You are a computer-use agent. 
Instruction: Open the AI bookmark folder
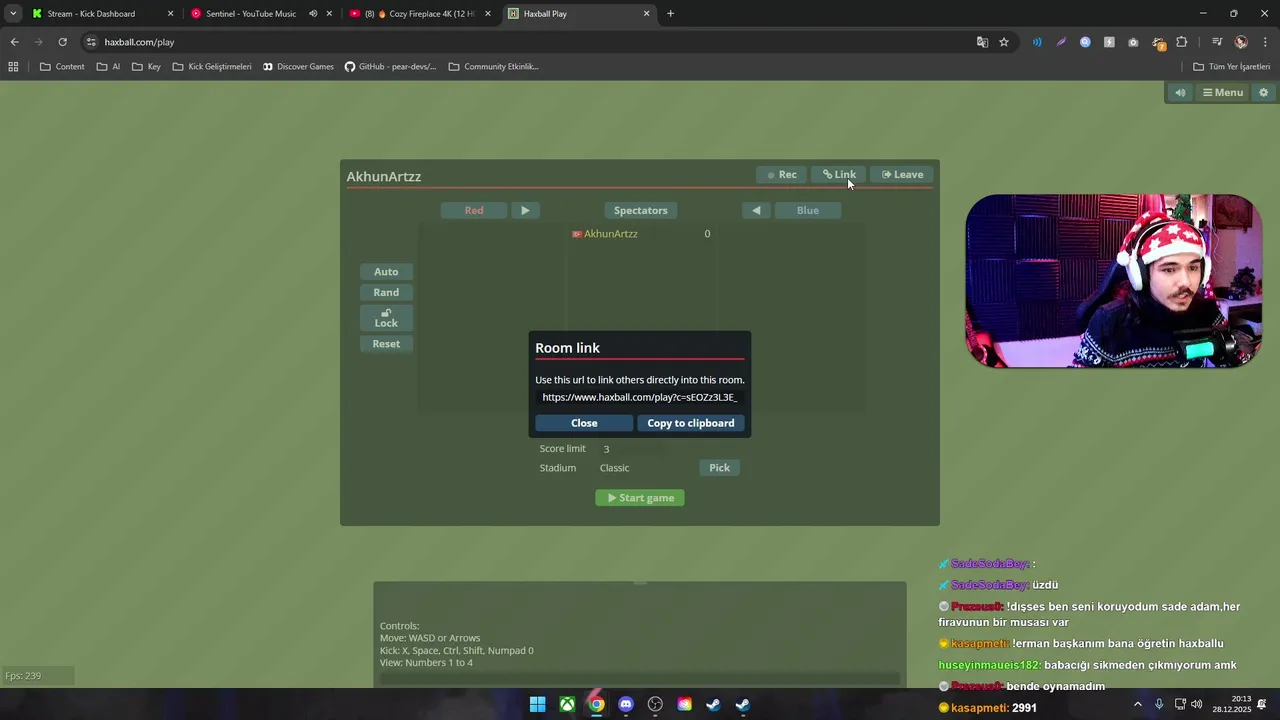(x=109, y=66)
